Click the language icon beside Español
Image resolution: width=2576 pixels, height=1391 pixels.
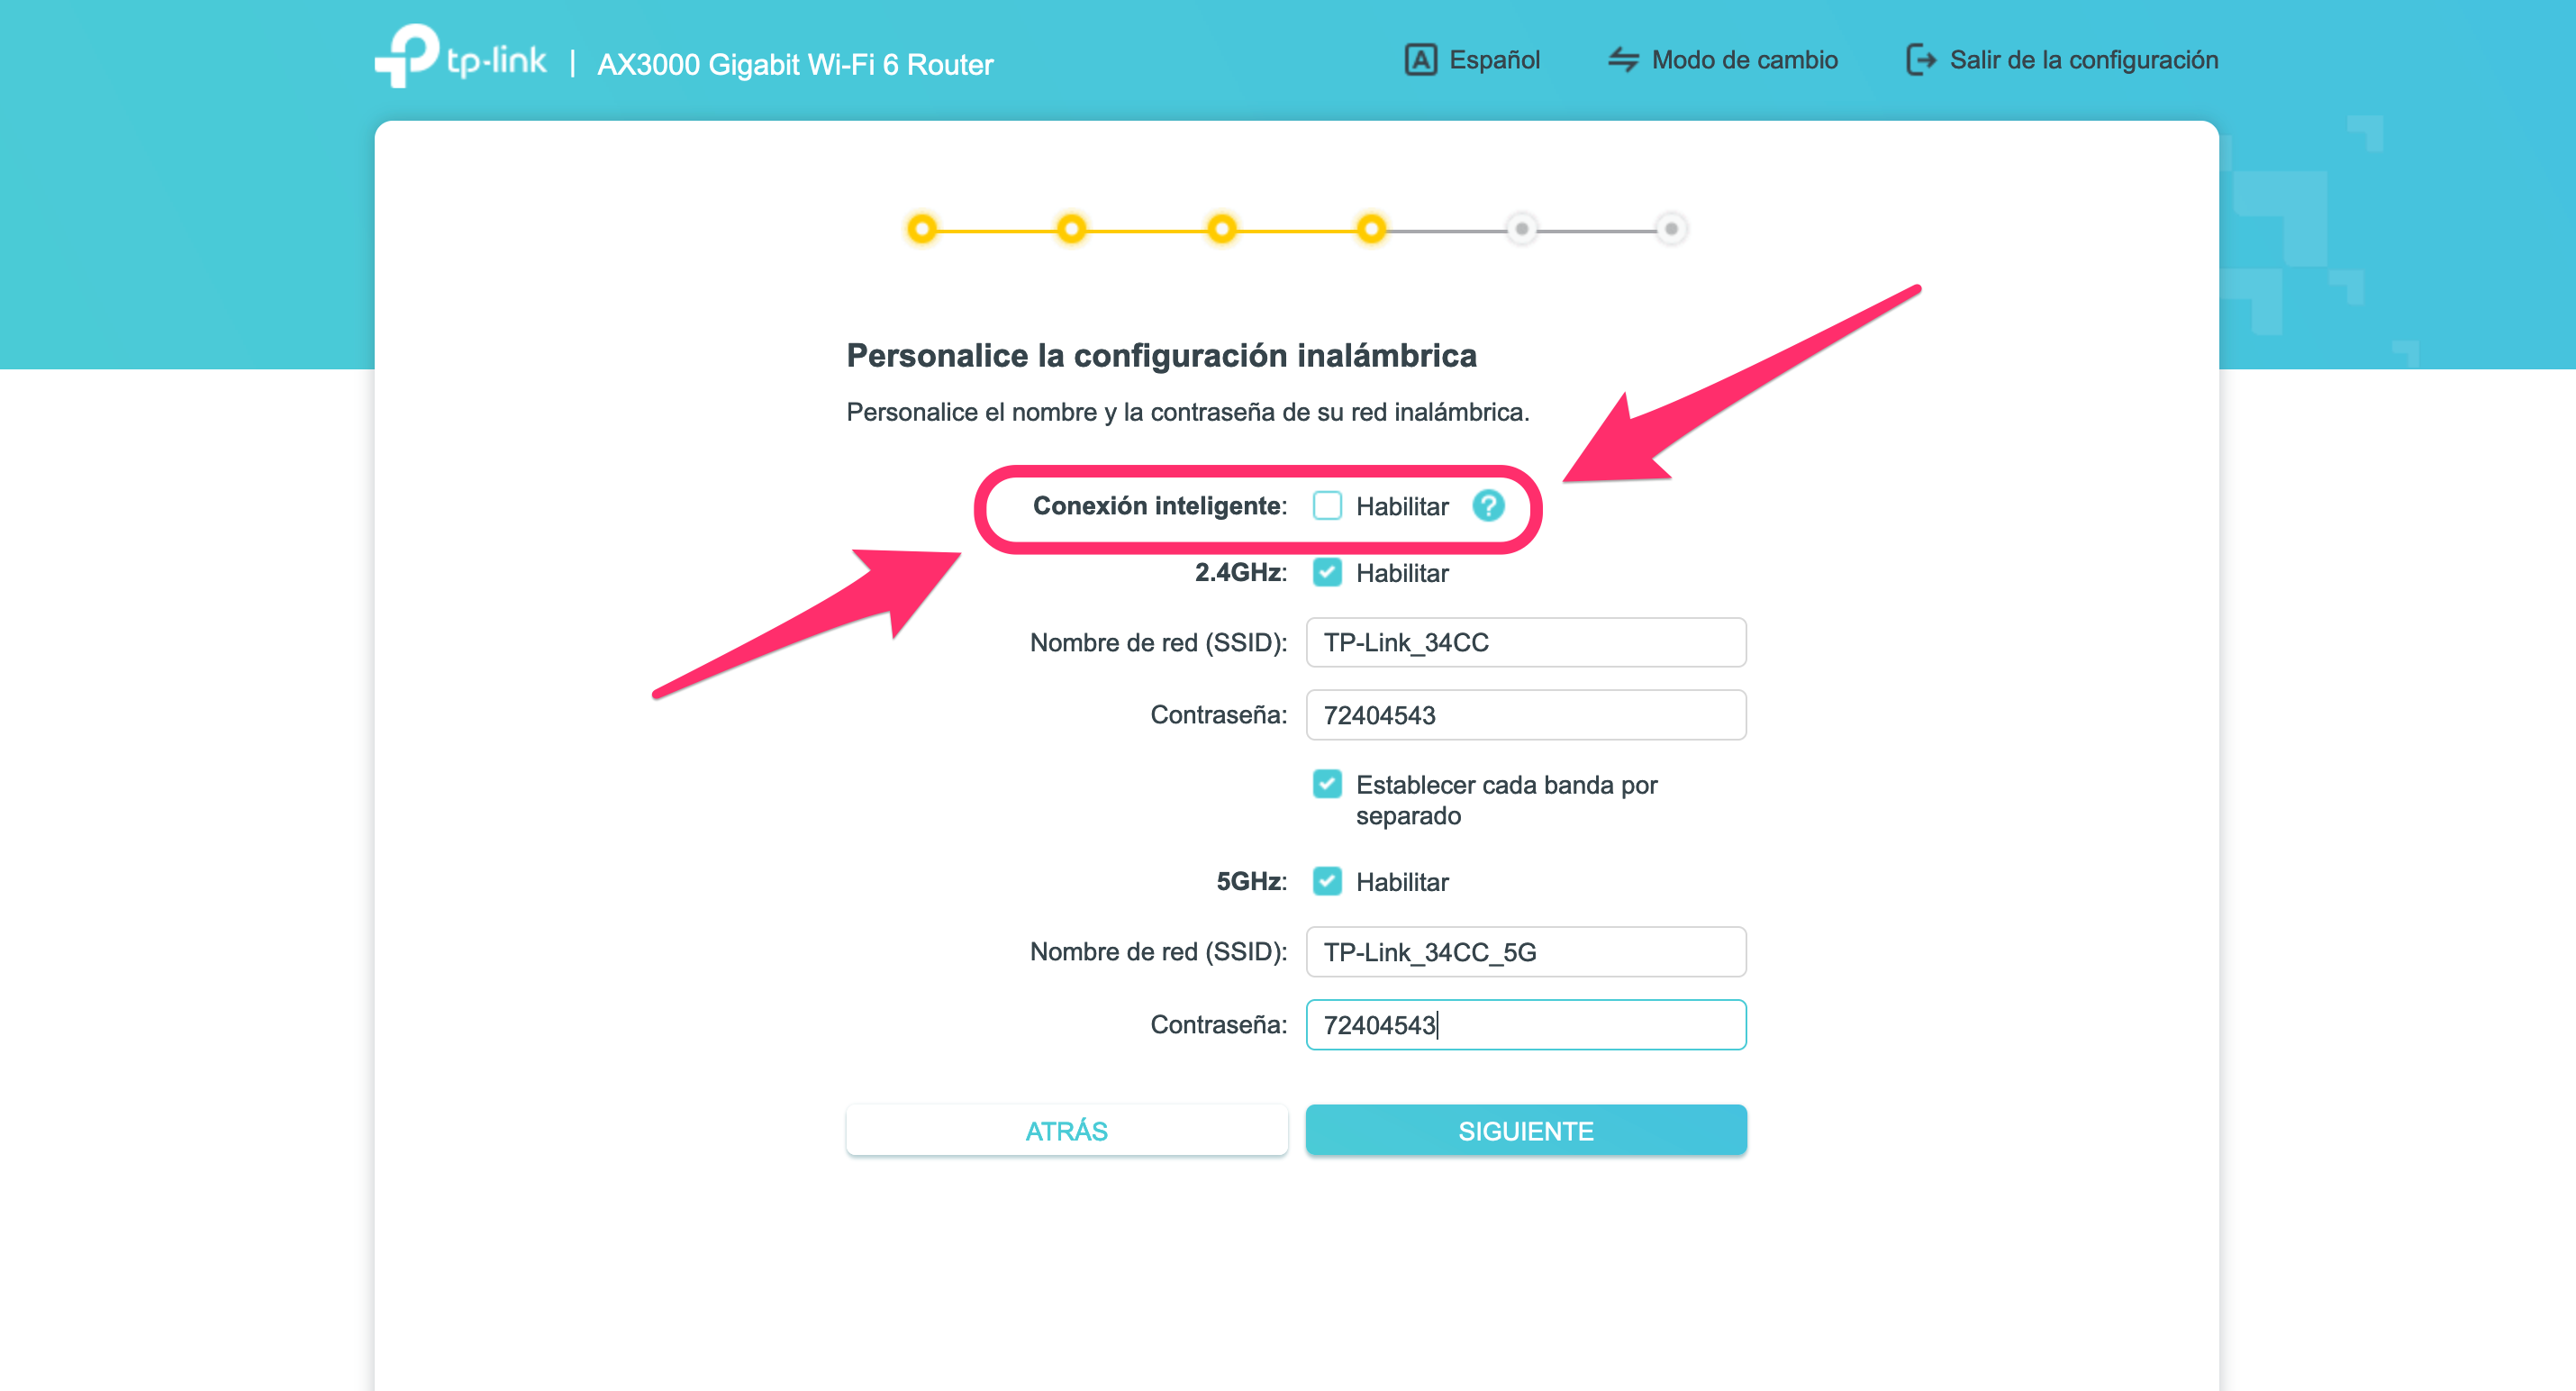tap(1420, 60)
